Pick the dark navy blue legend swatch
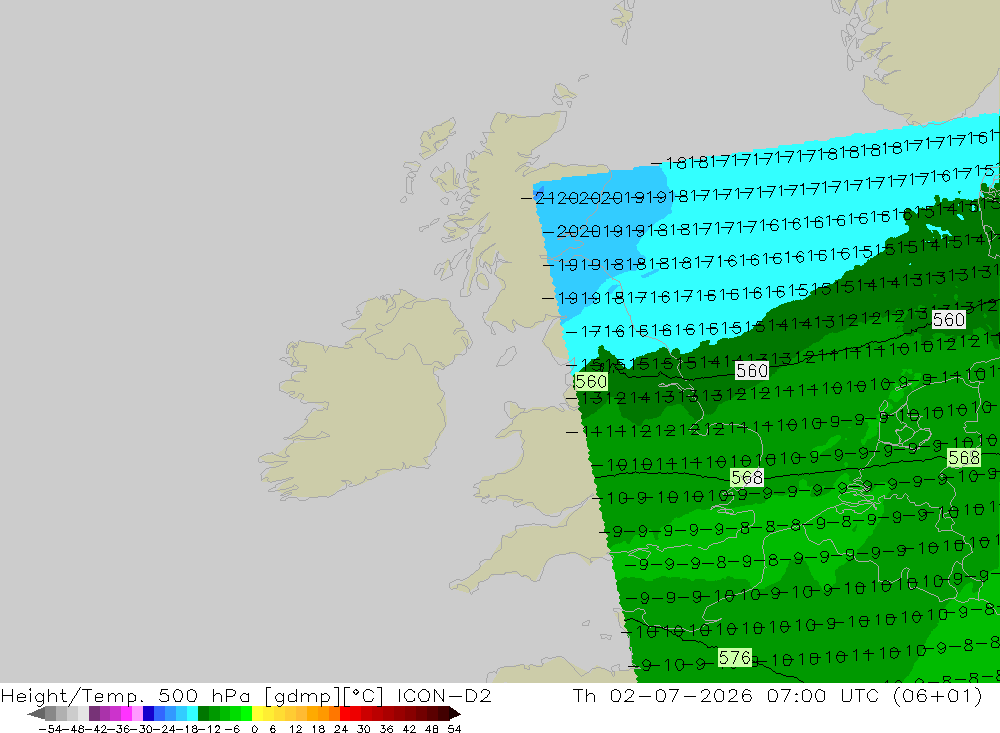Screen dimensions: 1000x733 pyautogui.click(x=149, y=714)
